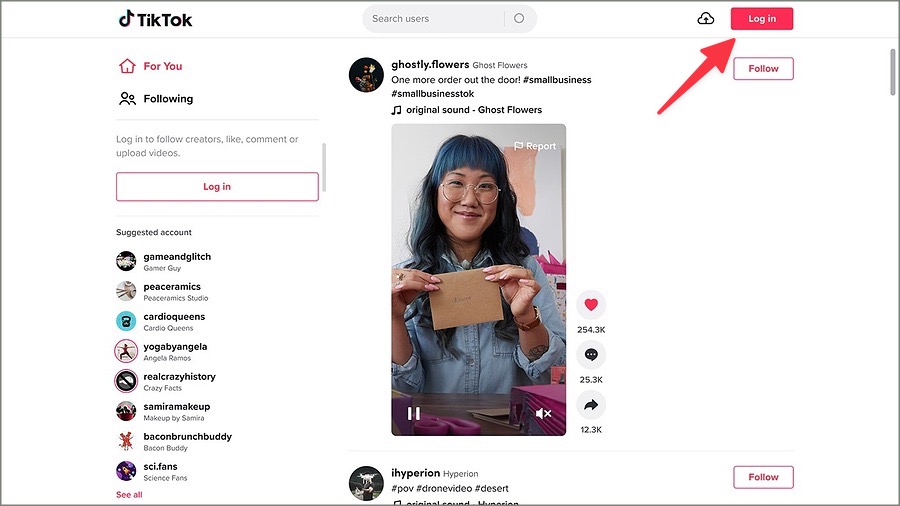Select peaceramics username

point(172,286)
